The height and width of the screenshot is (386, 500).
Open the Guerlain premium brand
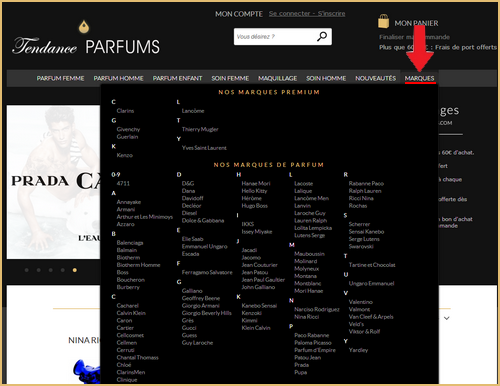tap(127, 137)
